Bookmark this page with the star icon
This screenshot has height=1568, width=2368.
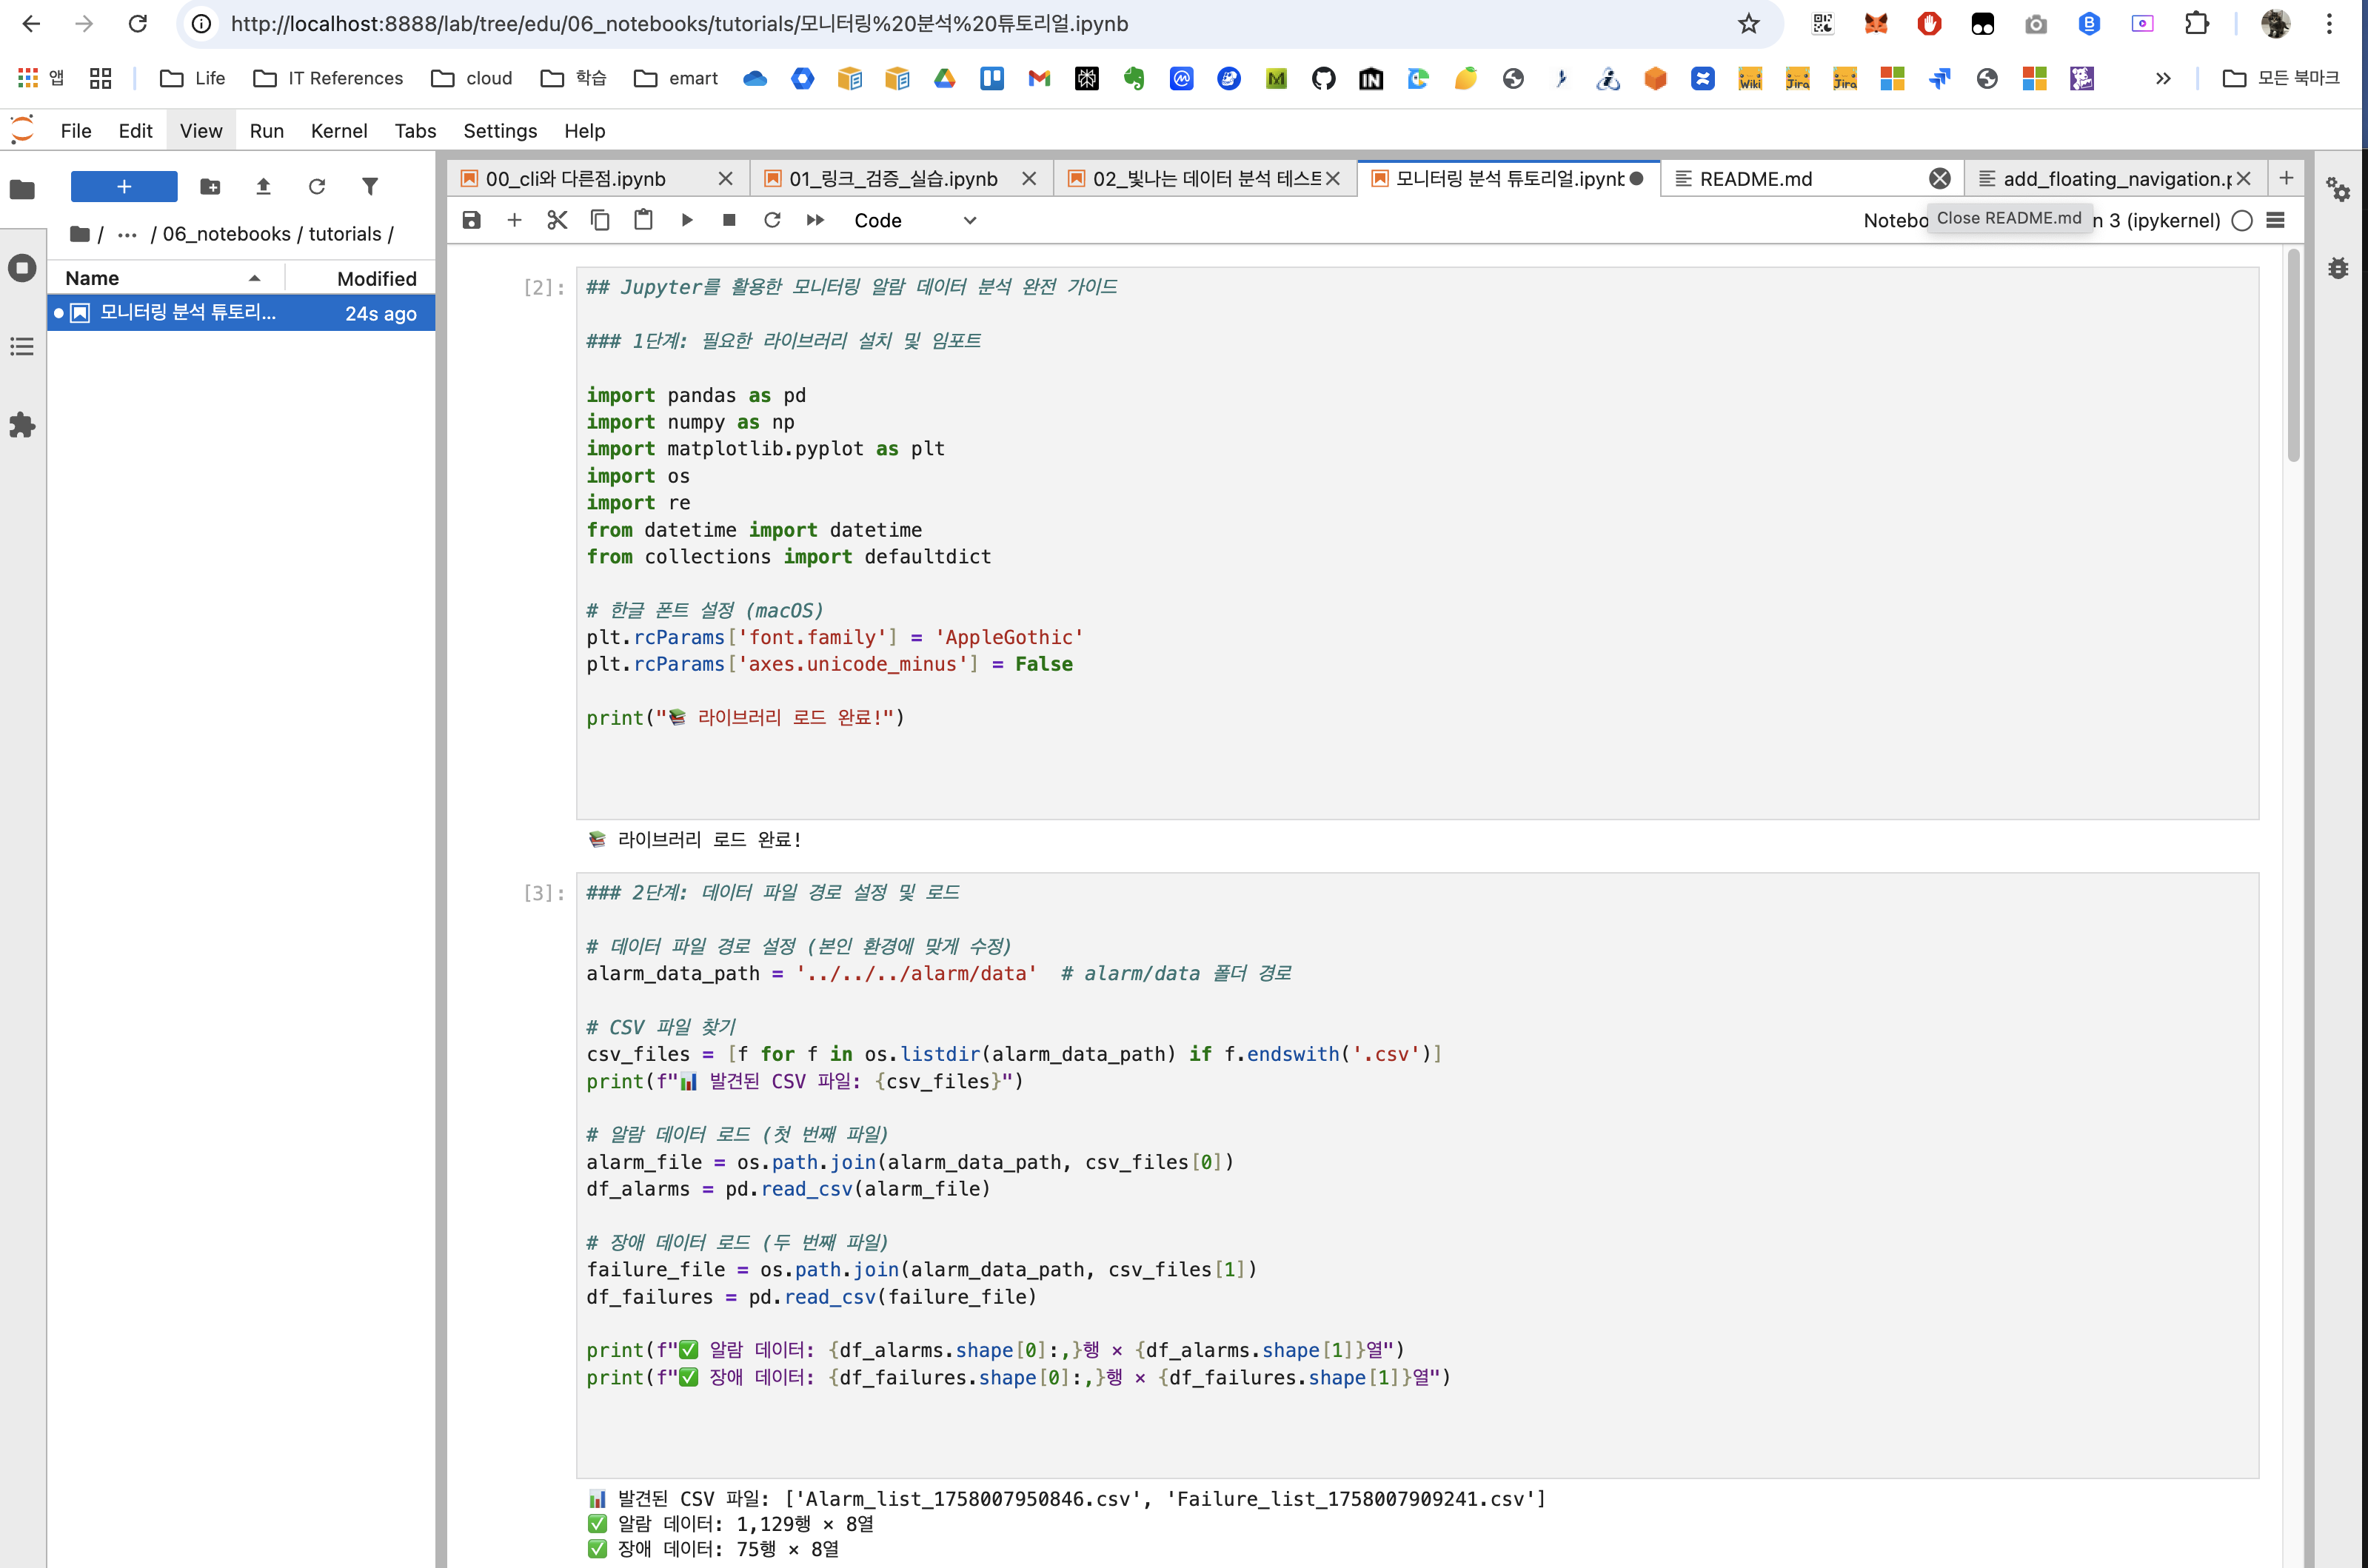(1748, 24)
